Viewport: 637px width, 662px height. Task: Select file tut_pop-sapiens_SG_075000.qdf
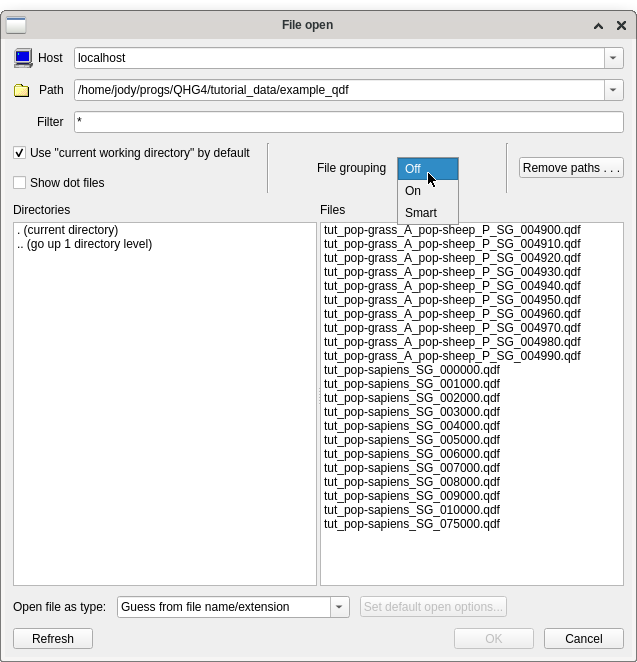412,524
